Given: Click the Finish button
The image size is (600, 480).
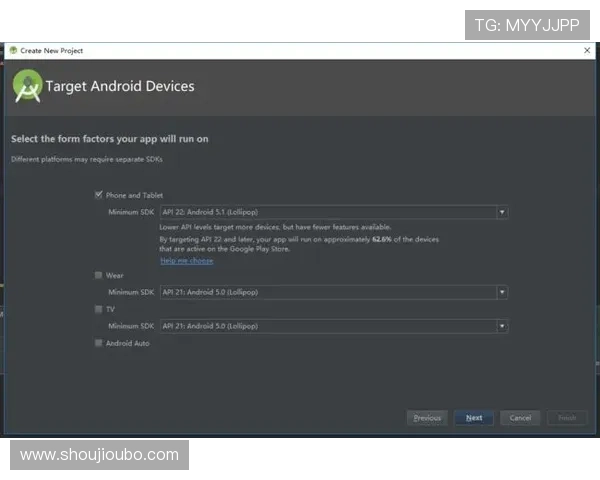Looking at the screenshot, I should [567, 418].
